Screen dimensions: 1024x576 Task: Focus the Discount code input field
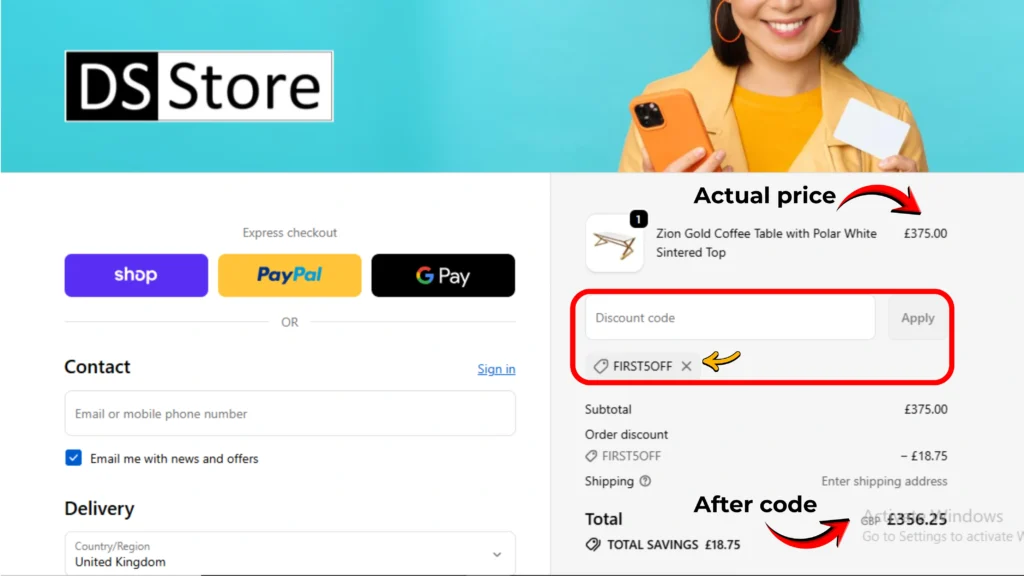click(730, 318)
